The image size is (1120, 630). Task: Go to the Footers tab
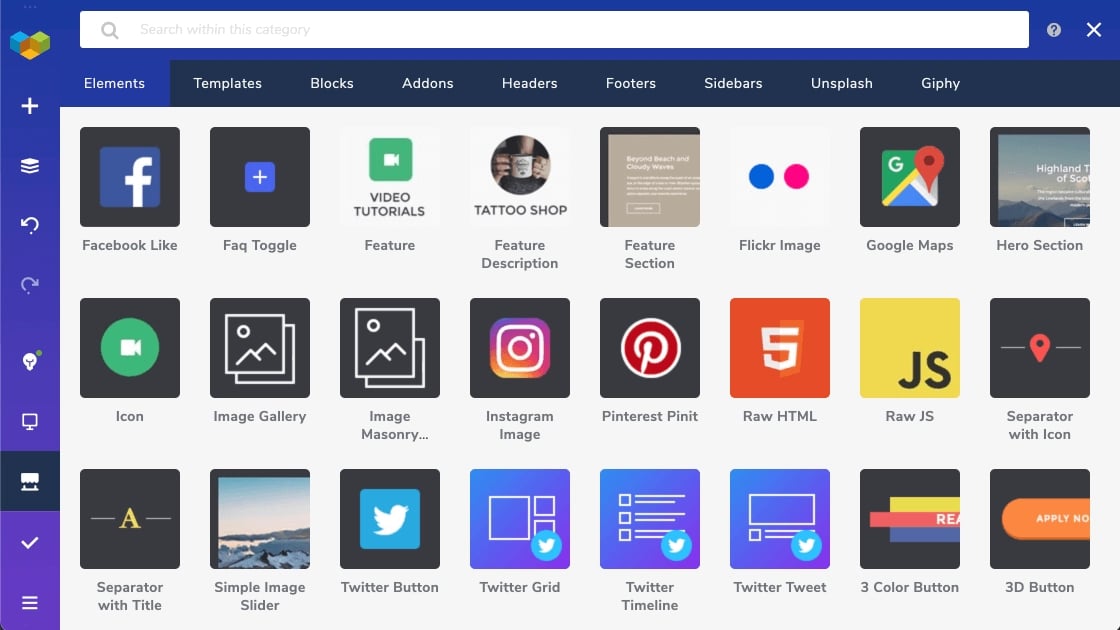pos(631,84)
